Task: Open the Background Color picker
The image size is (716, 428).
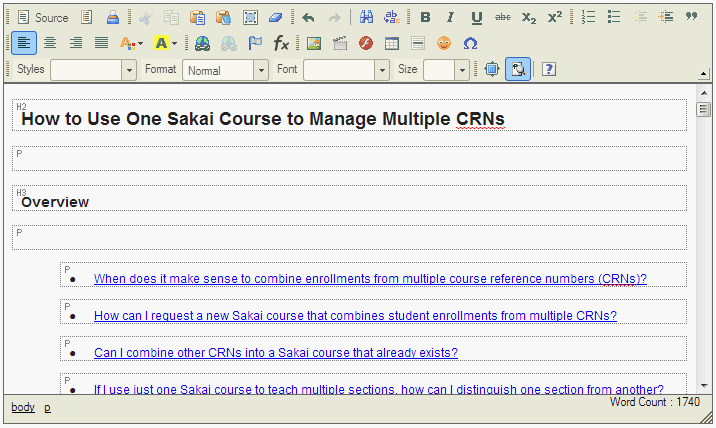Action: (165, 44)
